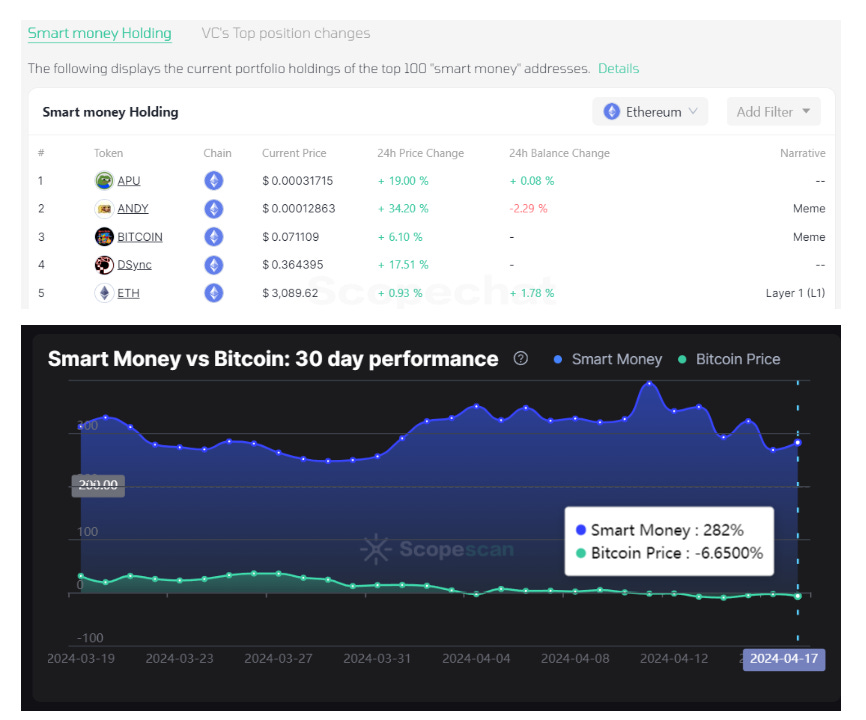Click the Meme narrative in ANDY row
Viewport: 866px width, 720px height.
[x=809, y=209]
